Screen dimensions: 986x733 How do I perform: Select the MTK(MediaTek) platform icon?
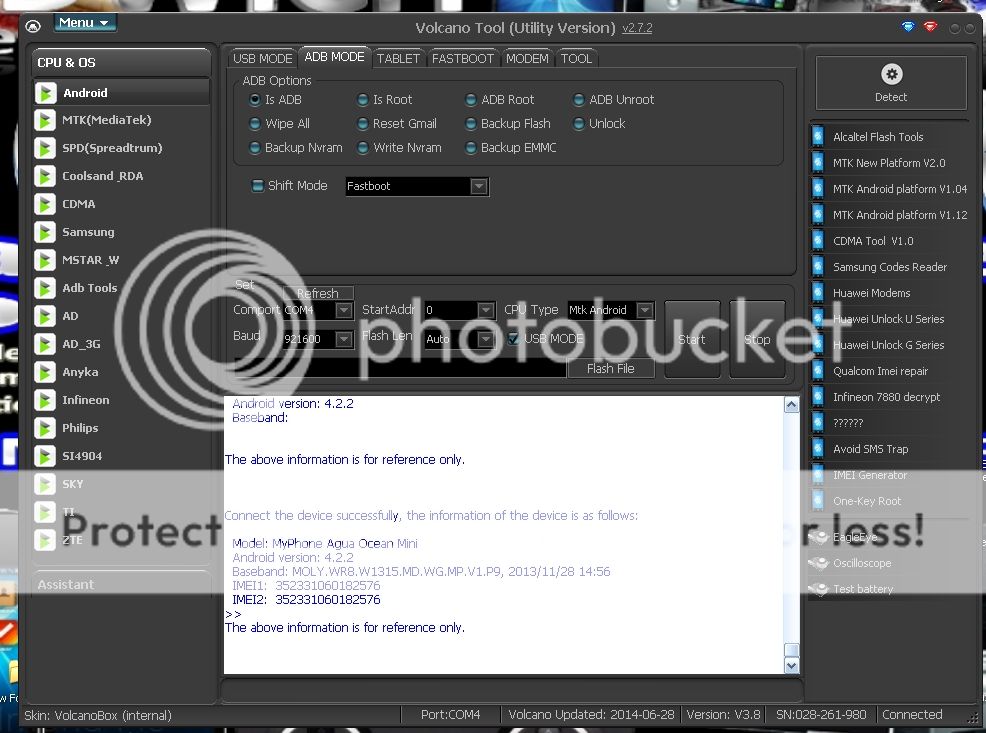[45, 120]
